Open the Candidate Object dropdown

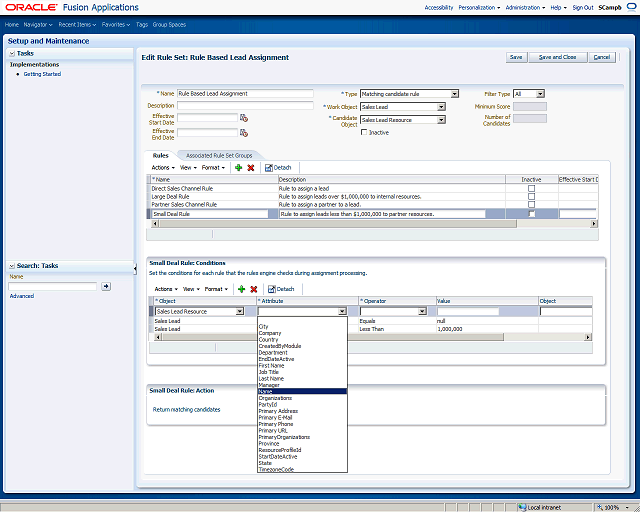point(441,120)
